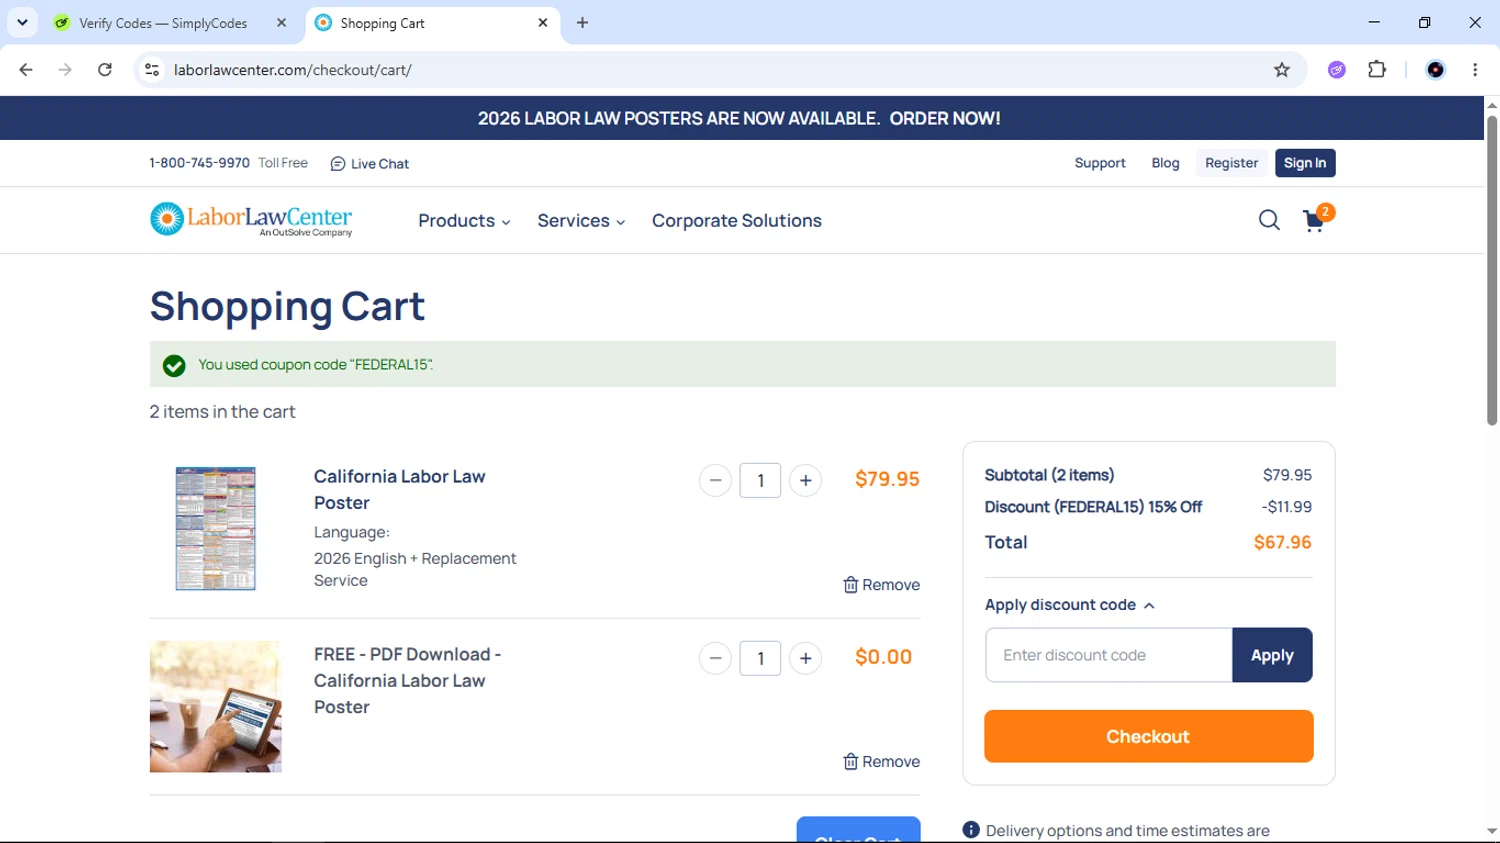The width and height of the screenshot is (1500, 843).
Task: Click the -$11.99 discount amount
Action: [1287, 507]
